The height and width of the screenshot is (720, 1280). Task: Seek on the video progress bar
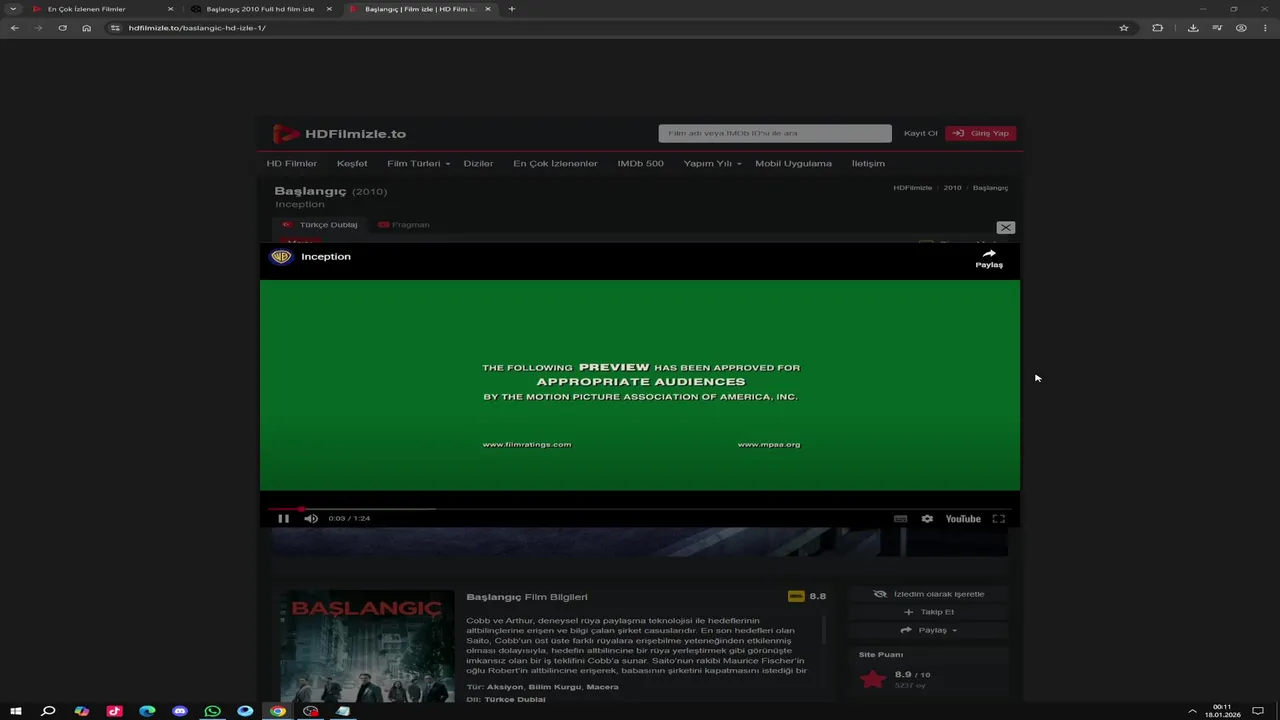(x=640, y=508)
